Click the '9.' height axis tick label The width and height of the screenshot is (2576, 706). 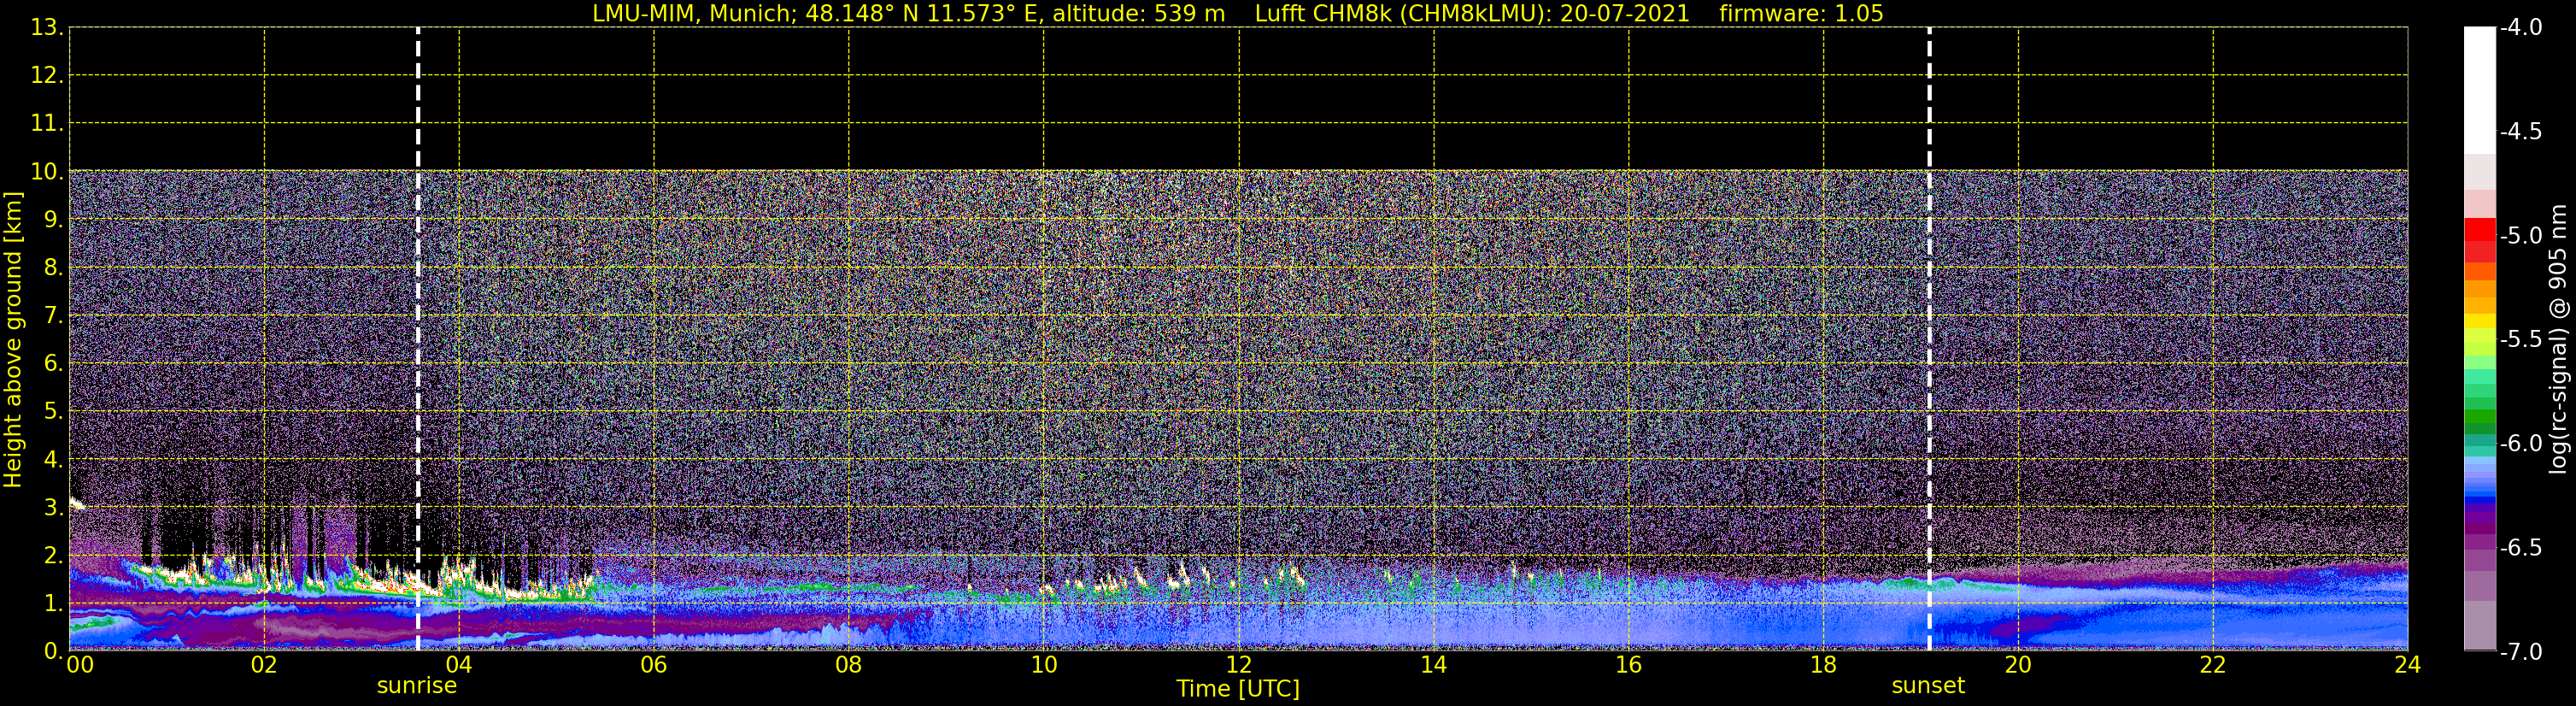[x=53, y=220]
